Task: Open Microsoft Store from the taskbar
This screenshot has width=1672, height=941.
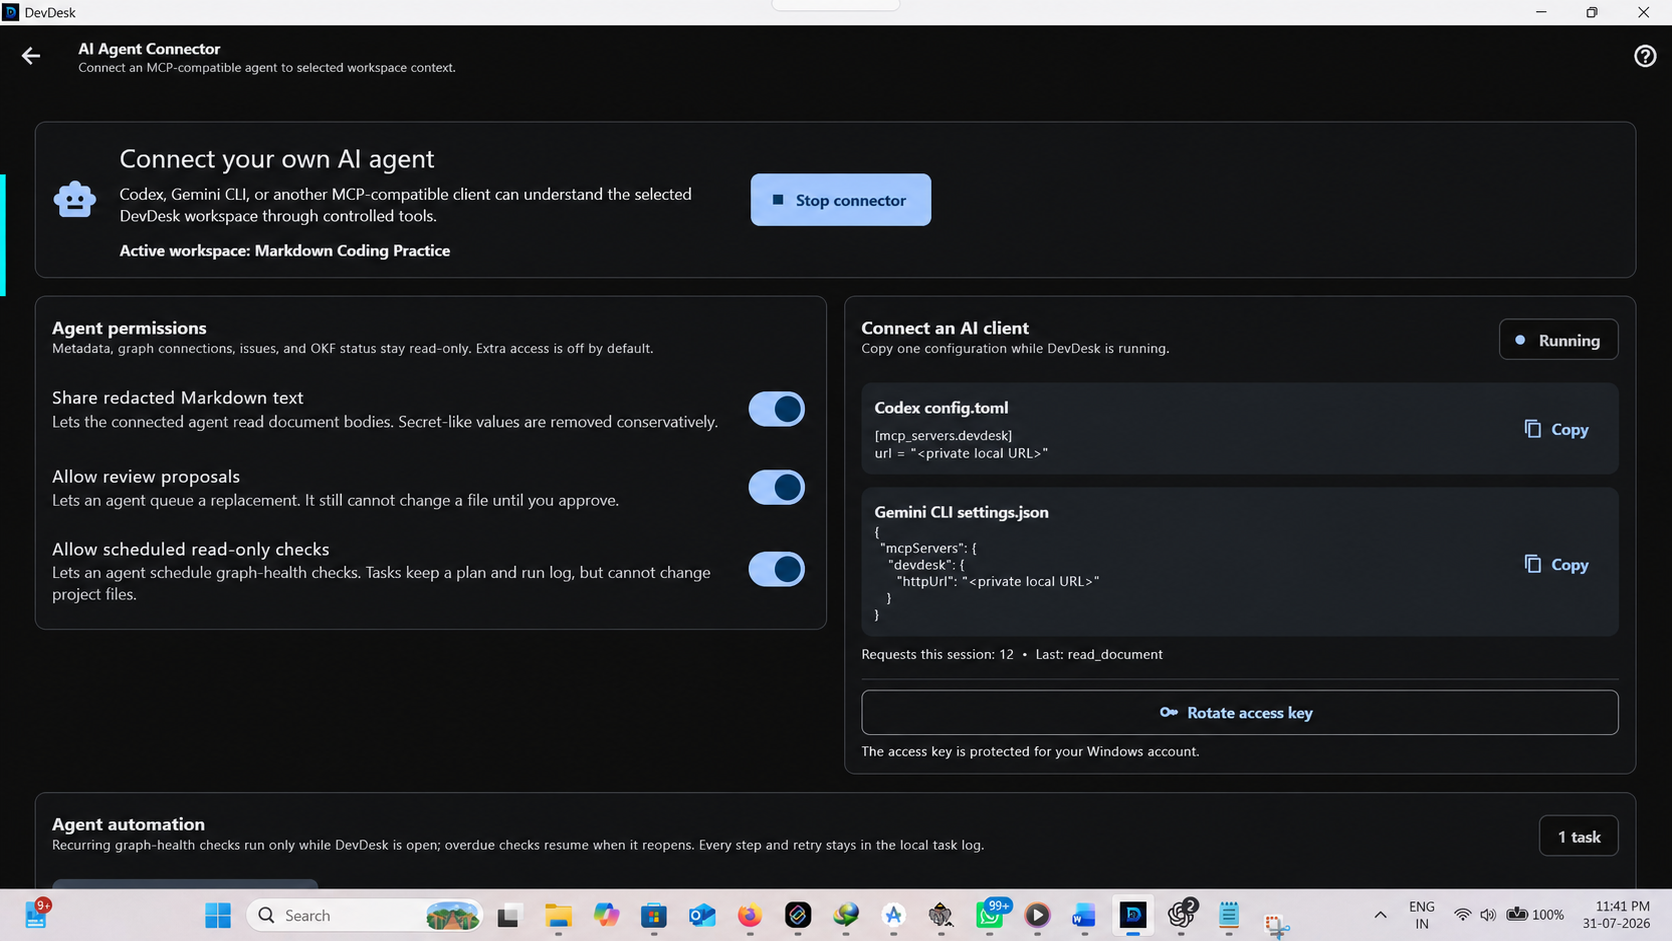Action: (x=654, y=915)
